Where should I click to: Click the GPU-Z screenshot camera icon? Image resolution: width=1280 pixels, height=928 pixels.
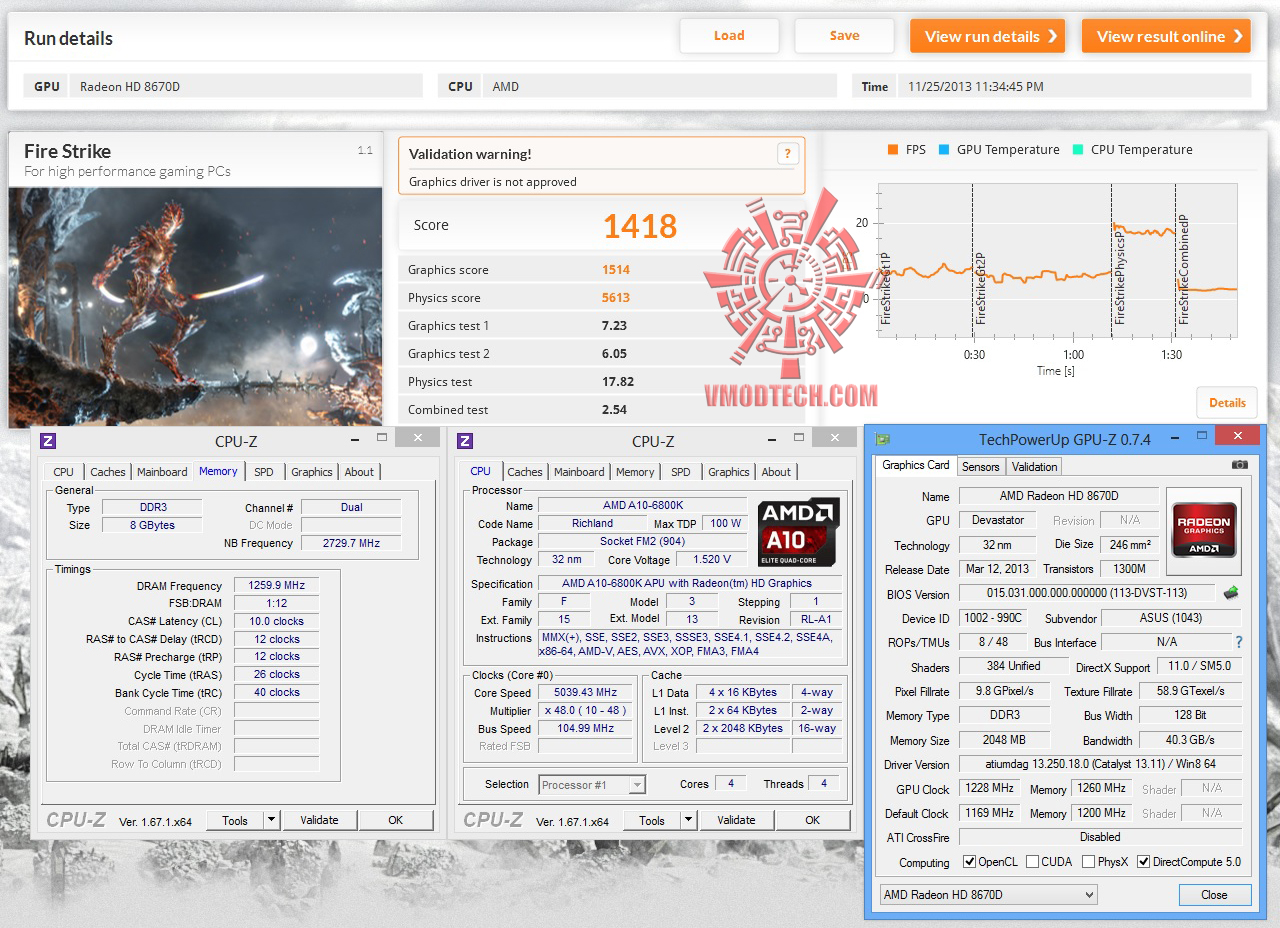tap(1240, 465)
